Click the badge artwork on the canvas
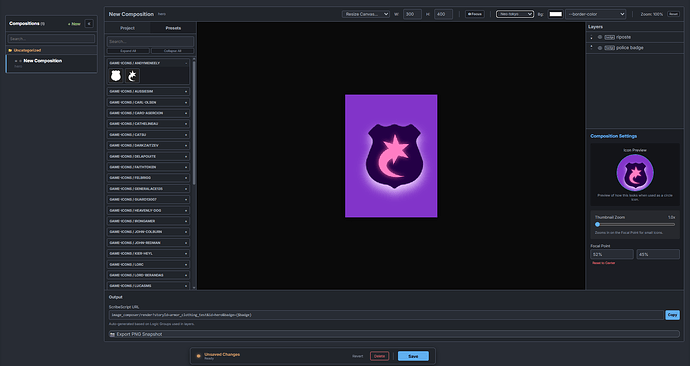The height and width of the screenshot is (366, 690). point(394,156)
